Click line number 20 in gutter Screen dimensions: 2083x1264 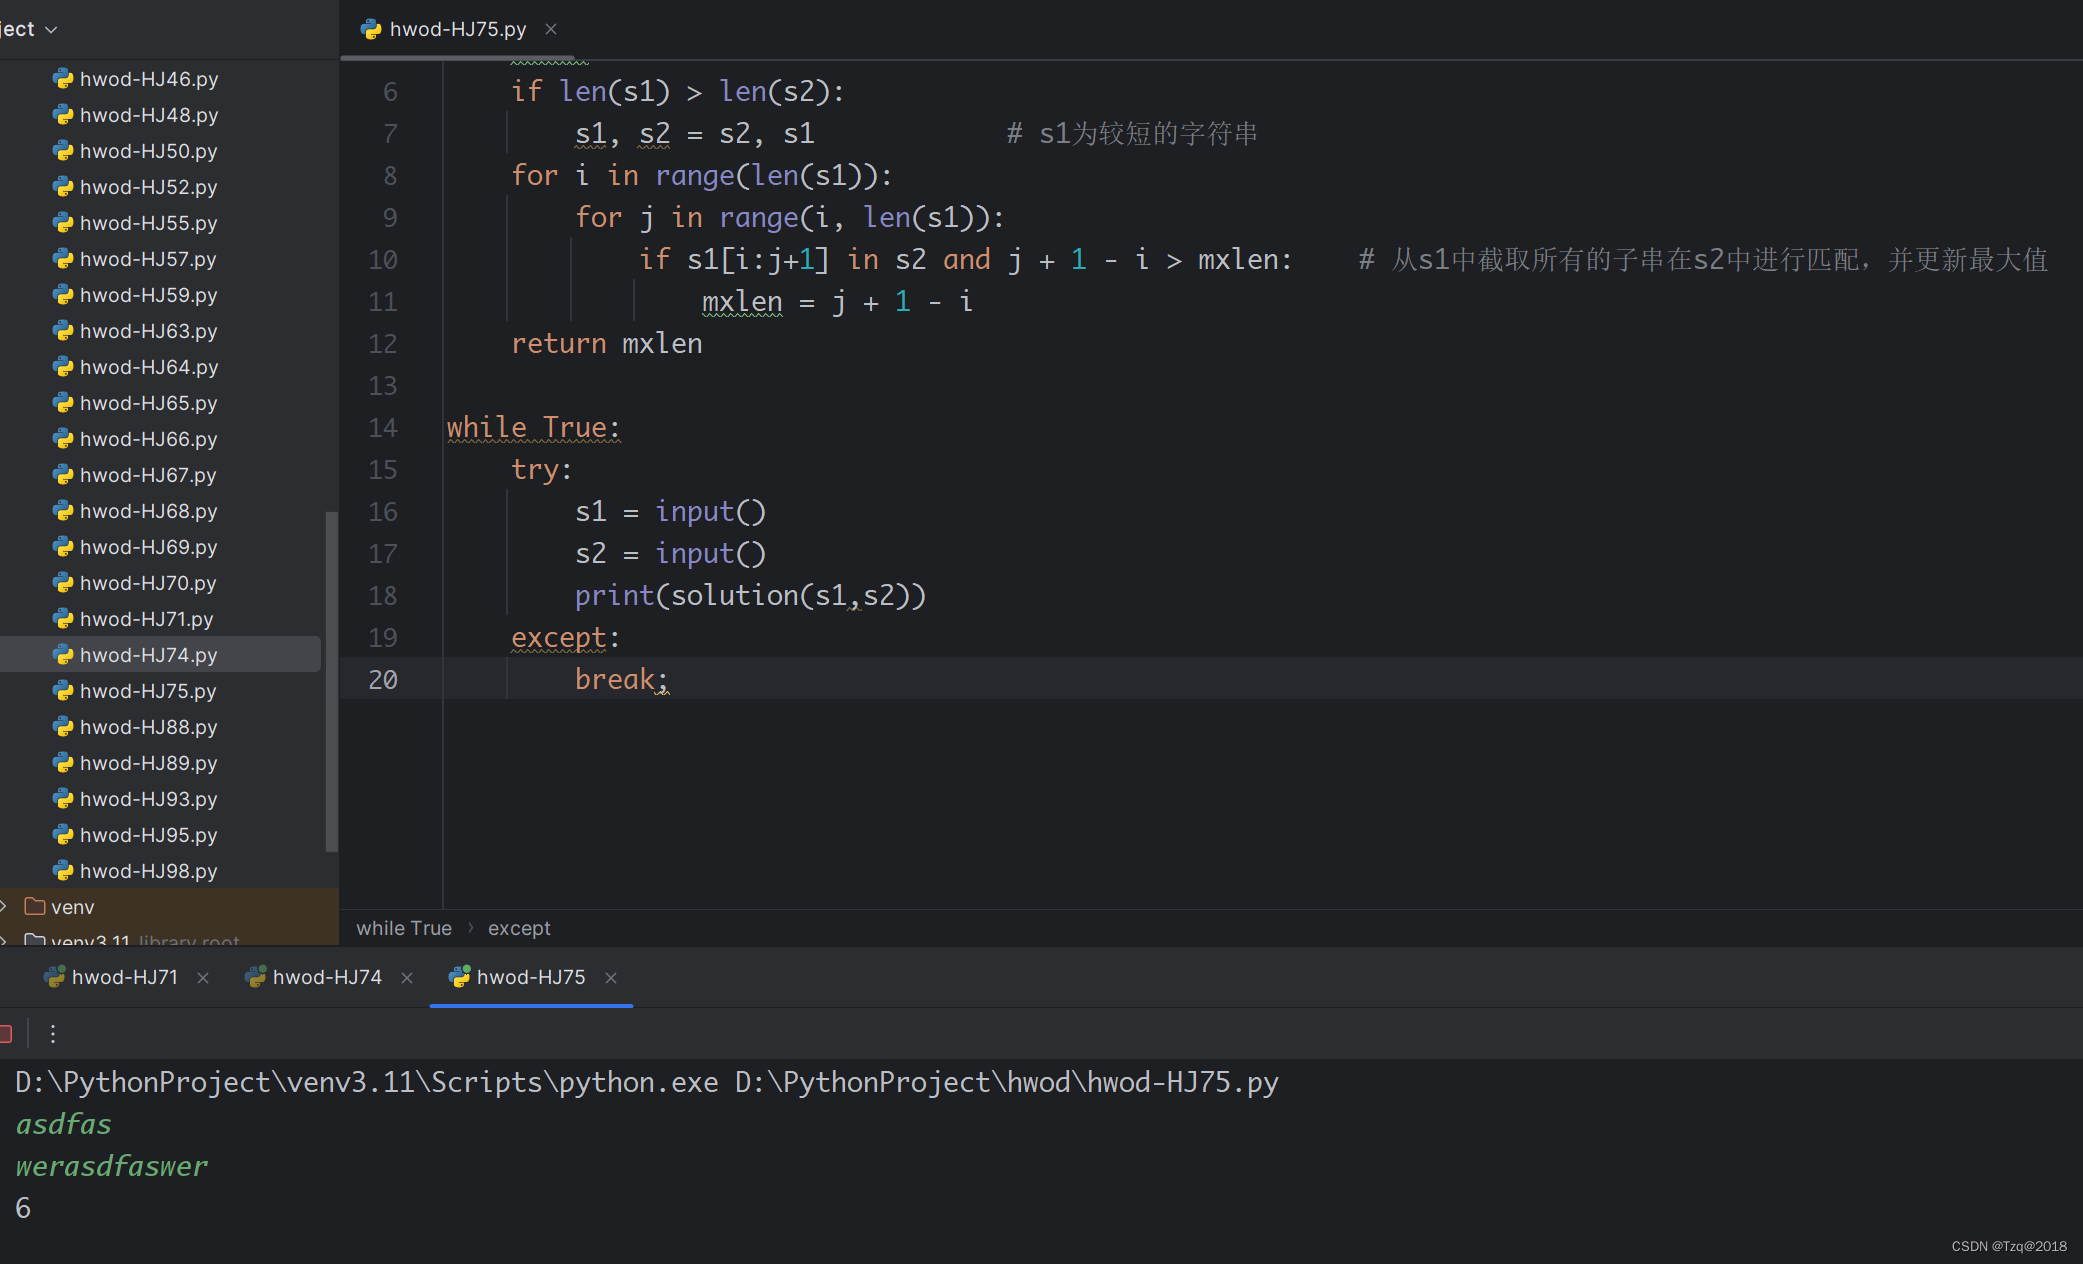[383, 680]
